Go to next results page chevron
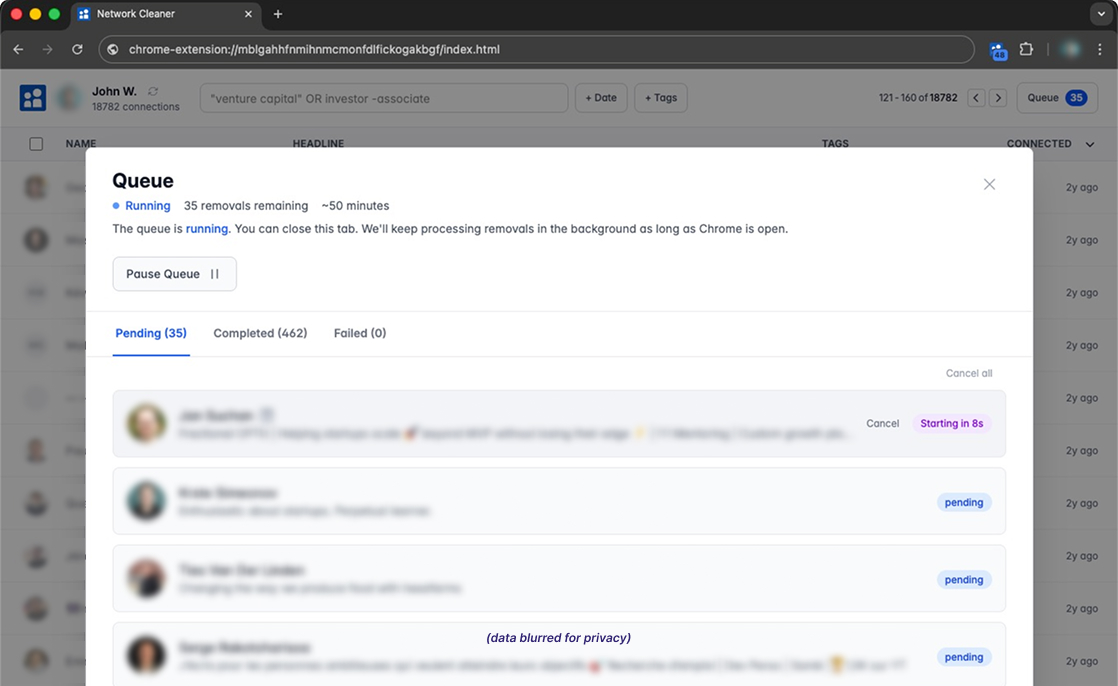Viewport: 1118px width, 686px height. point(998,97)
